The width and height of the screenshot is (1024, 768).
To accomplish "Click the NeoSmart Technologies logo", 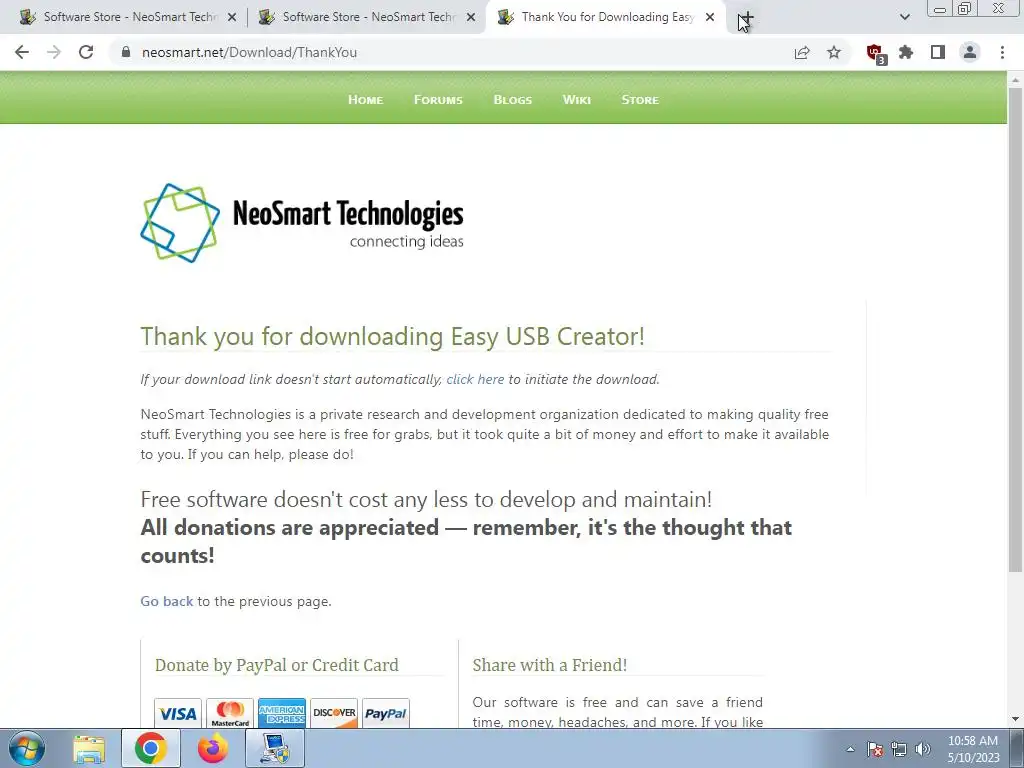I will click(x=302, y=223).
